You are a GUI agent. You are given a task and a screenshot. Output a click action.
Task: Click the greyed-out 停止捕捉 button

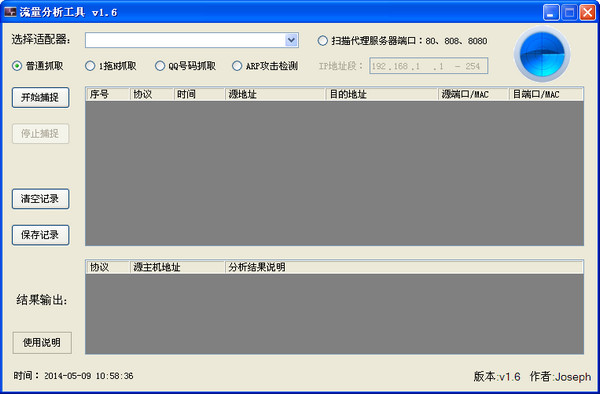(x=41, y=134)
